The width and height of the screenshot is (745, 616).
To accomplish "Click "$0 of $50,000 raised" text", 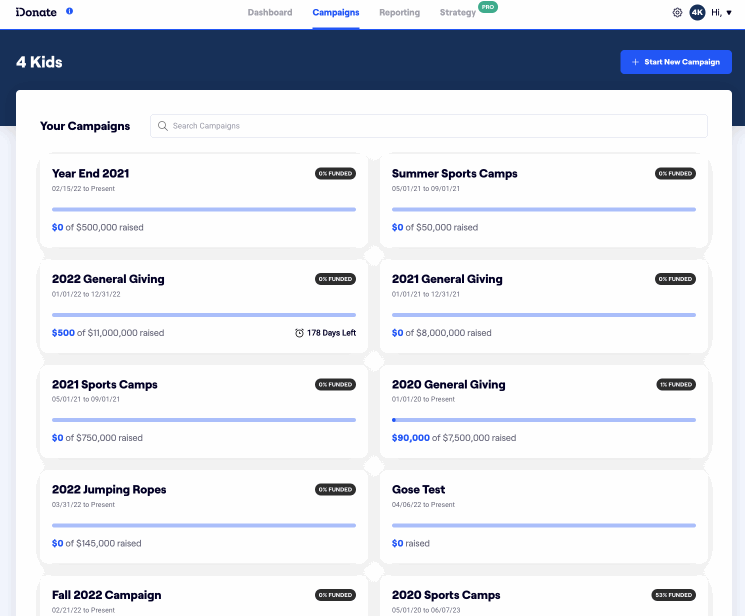I will tap(435, 228).
